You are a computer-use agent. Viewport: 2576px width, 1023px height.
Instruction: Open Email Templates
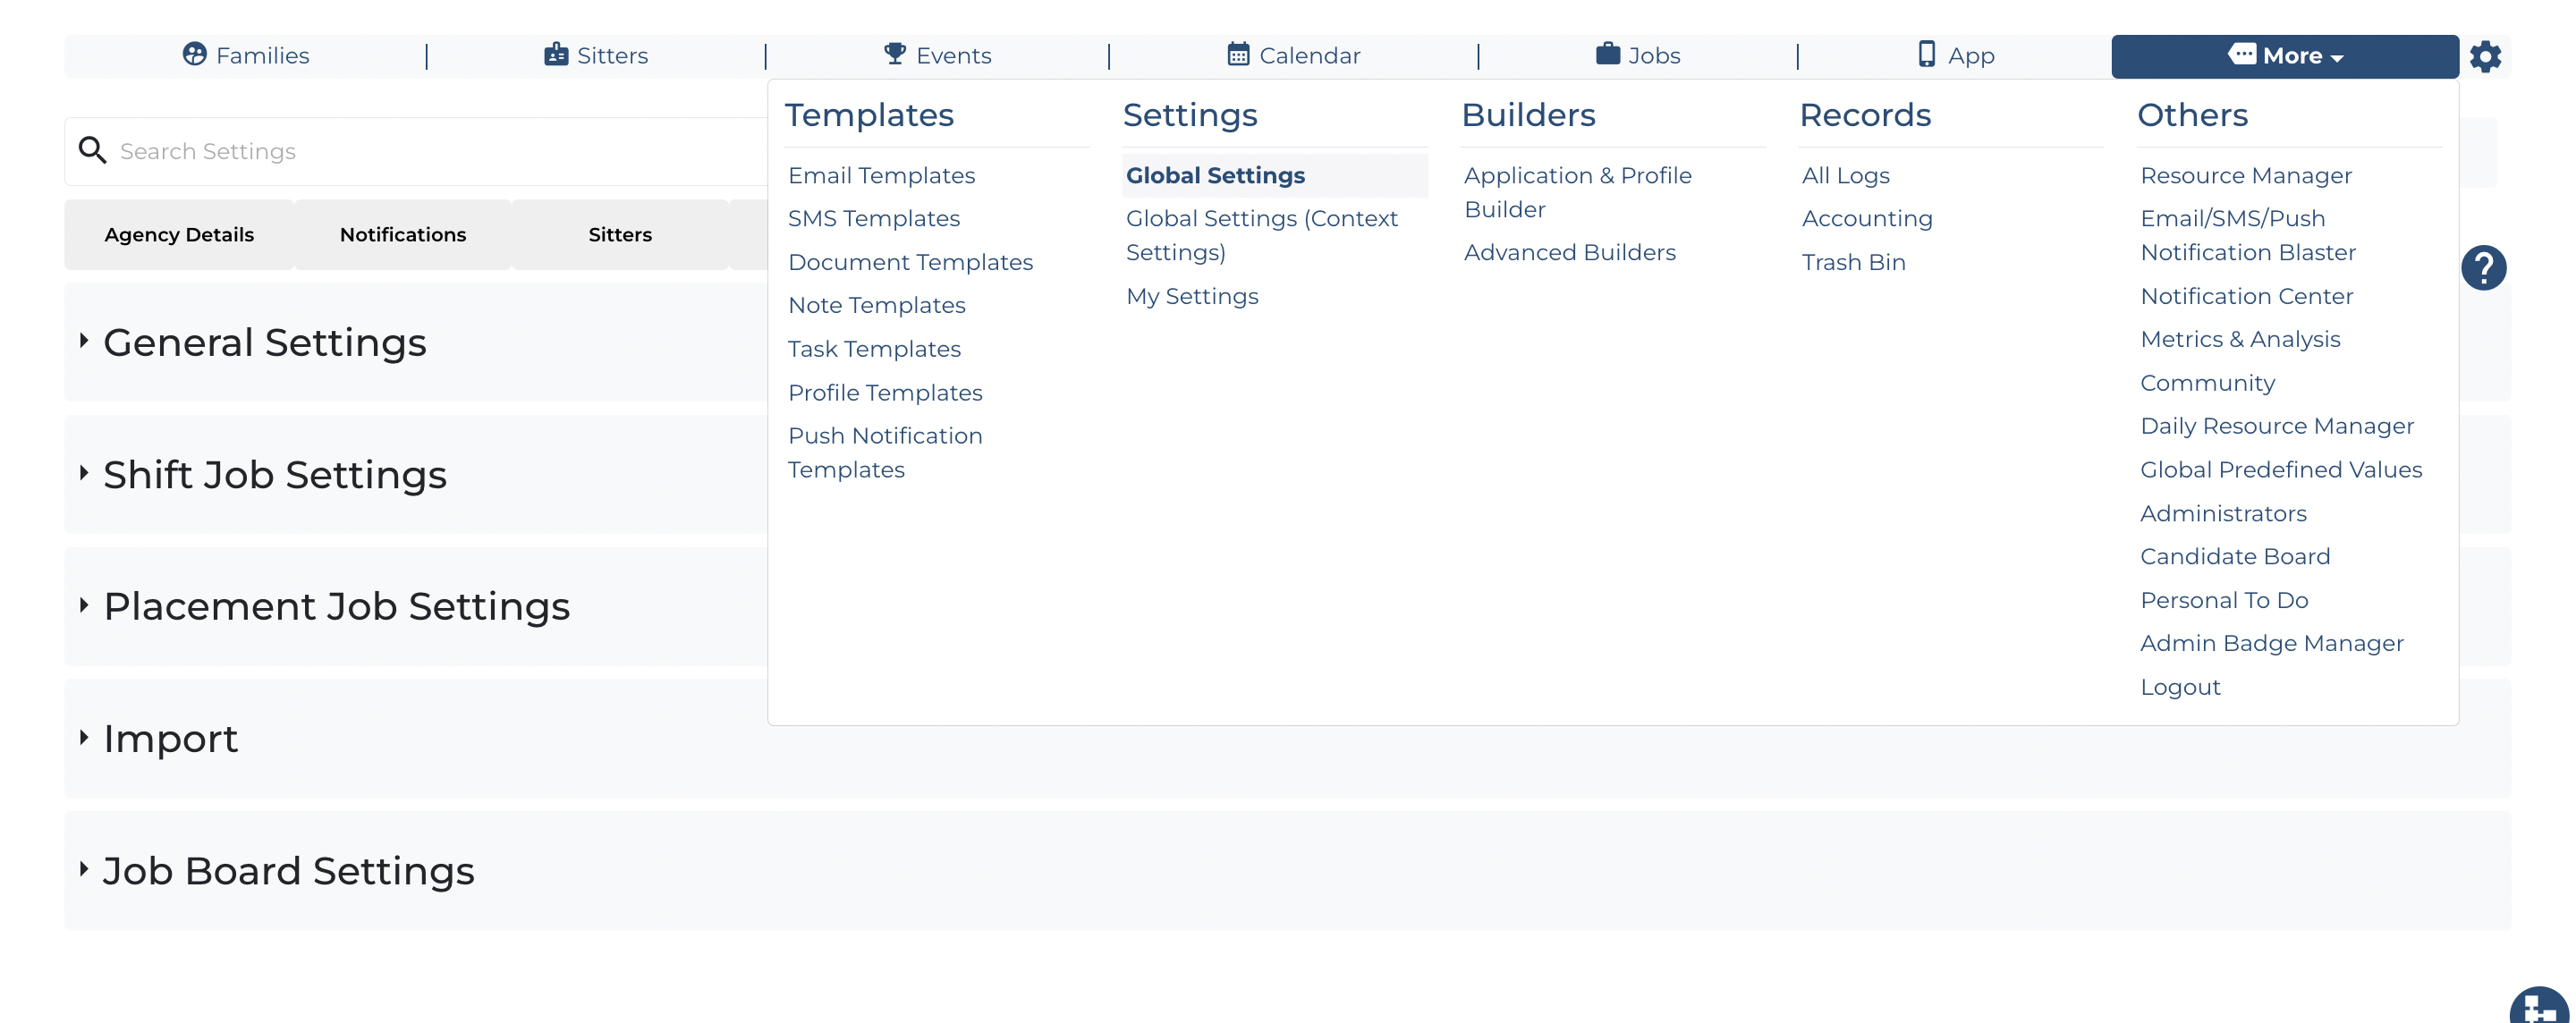click(881, 176)
